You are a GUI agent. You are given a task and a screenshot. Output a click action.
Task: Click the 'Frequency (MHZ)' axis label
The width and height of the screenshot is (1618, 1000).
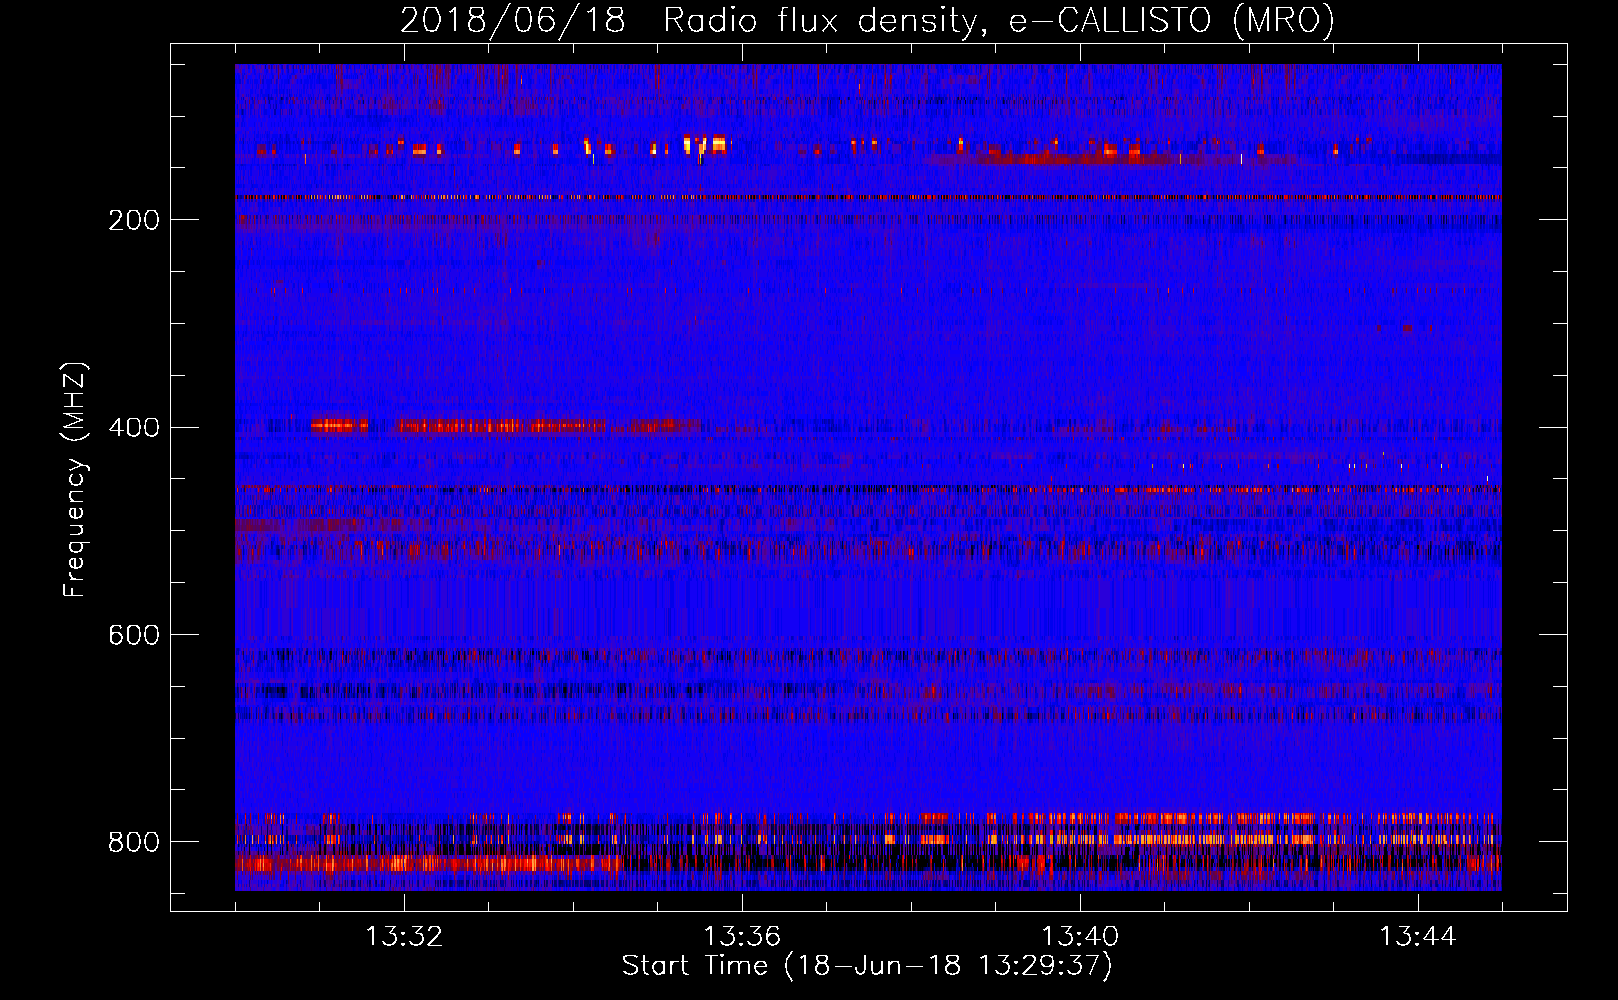[75, 479]
